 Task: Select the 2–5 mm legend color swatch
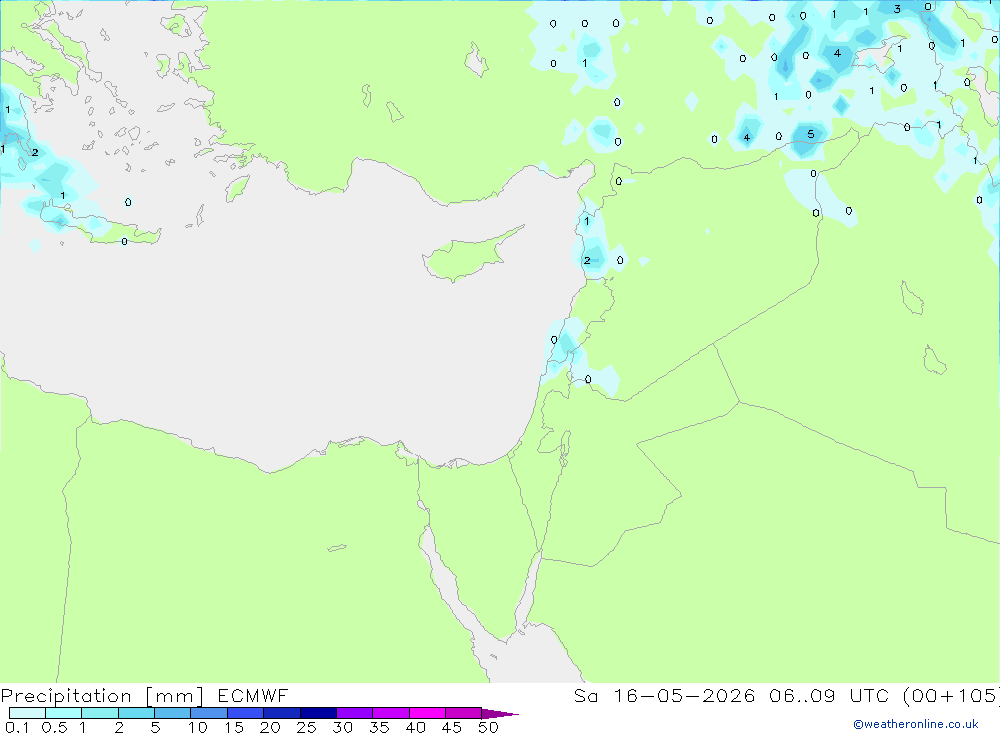136,713
